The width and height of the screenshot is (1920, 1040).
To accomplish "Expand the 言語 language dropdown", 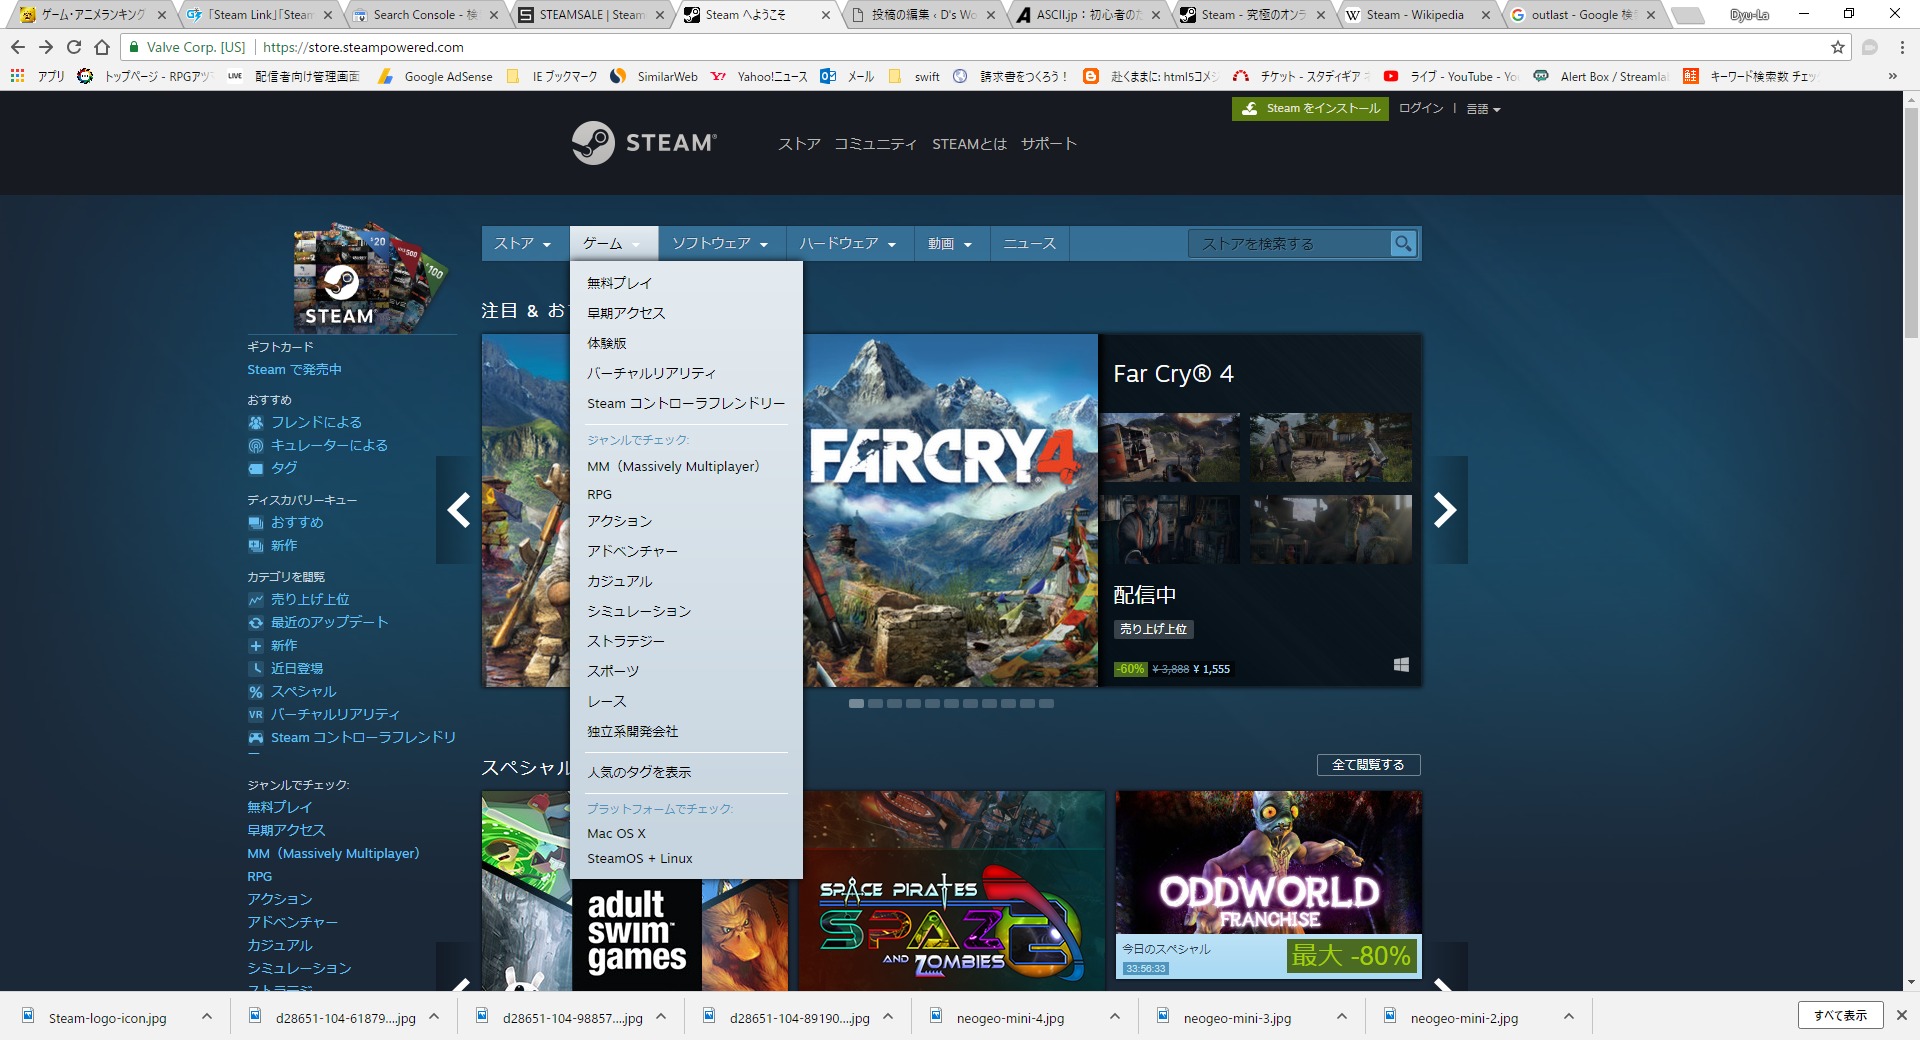I will [x=1482, y=109].
